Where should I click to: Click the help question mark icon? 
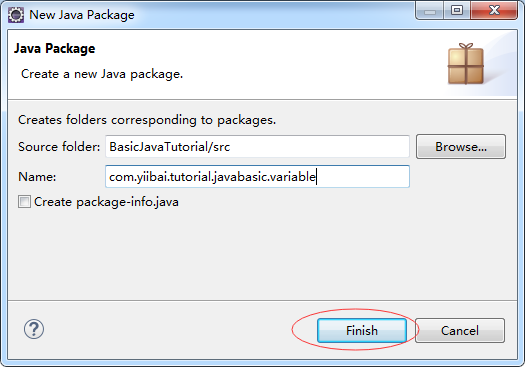tap(34, 329)
